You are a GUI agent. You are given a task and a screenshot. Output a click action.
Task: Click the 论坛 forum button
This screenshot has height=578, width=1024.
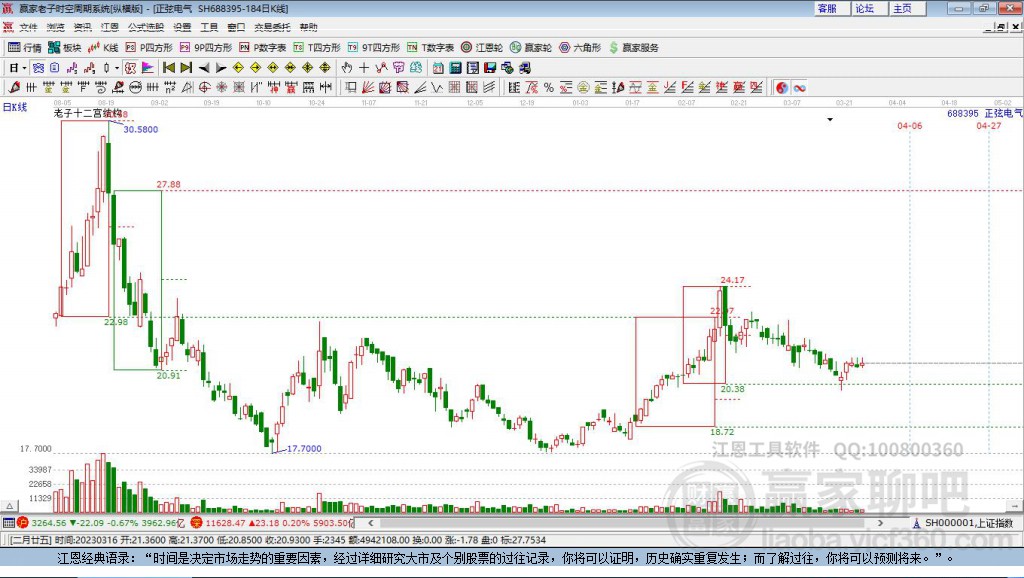click(869, 8)
